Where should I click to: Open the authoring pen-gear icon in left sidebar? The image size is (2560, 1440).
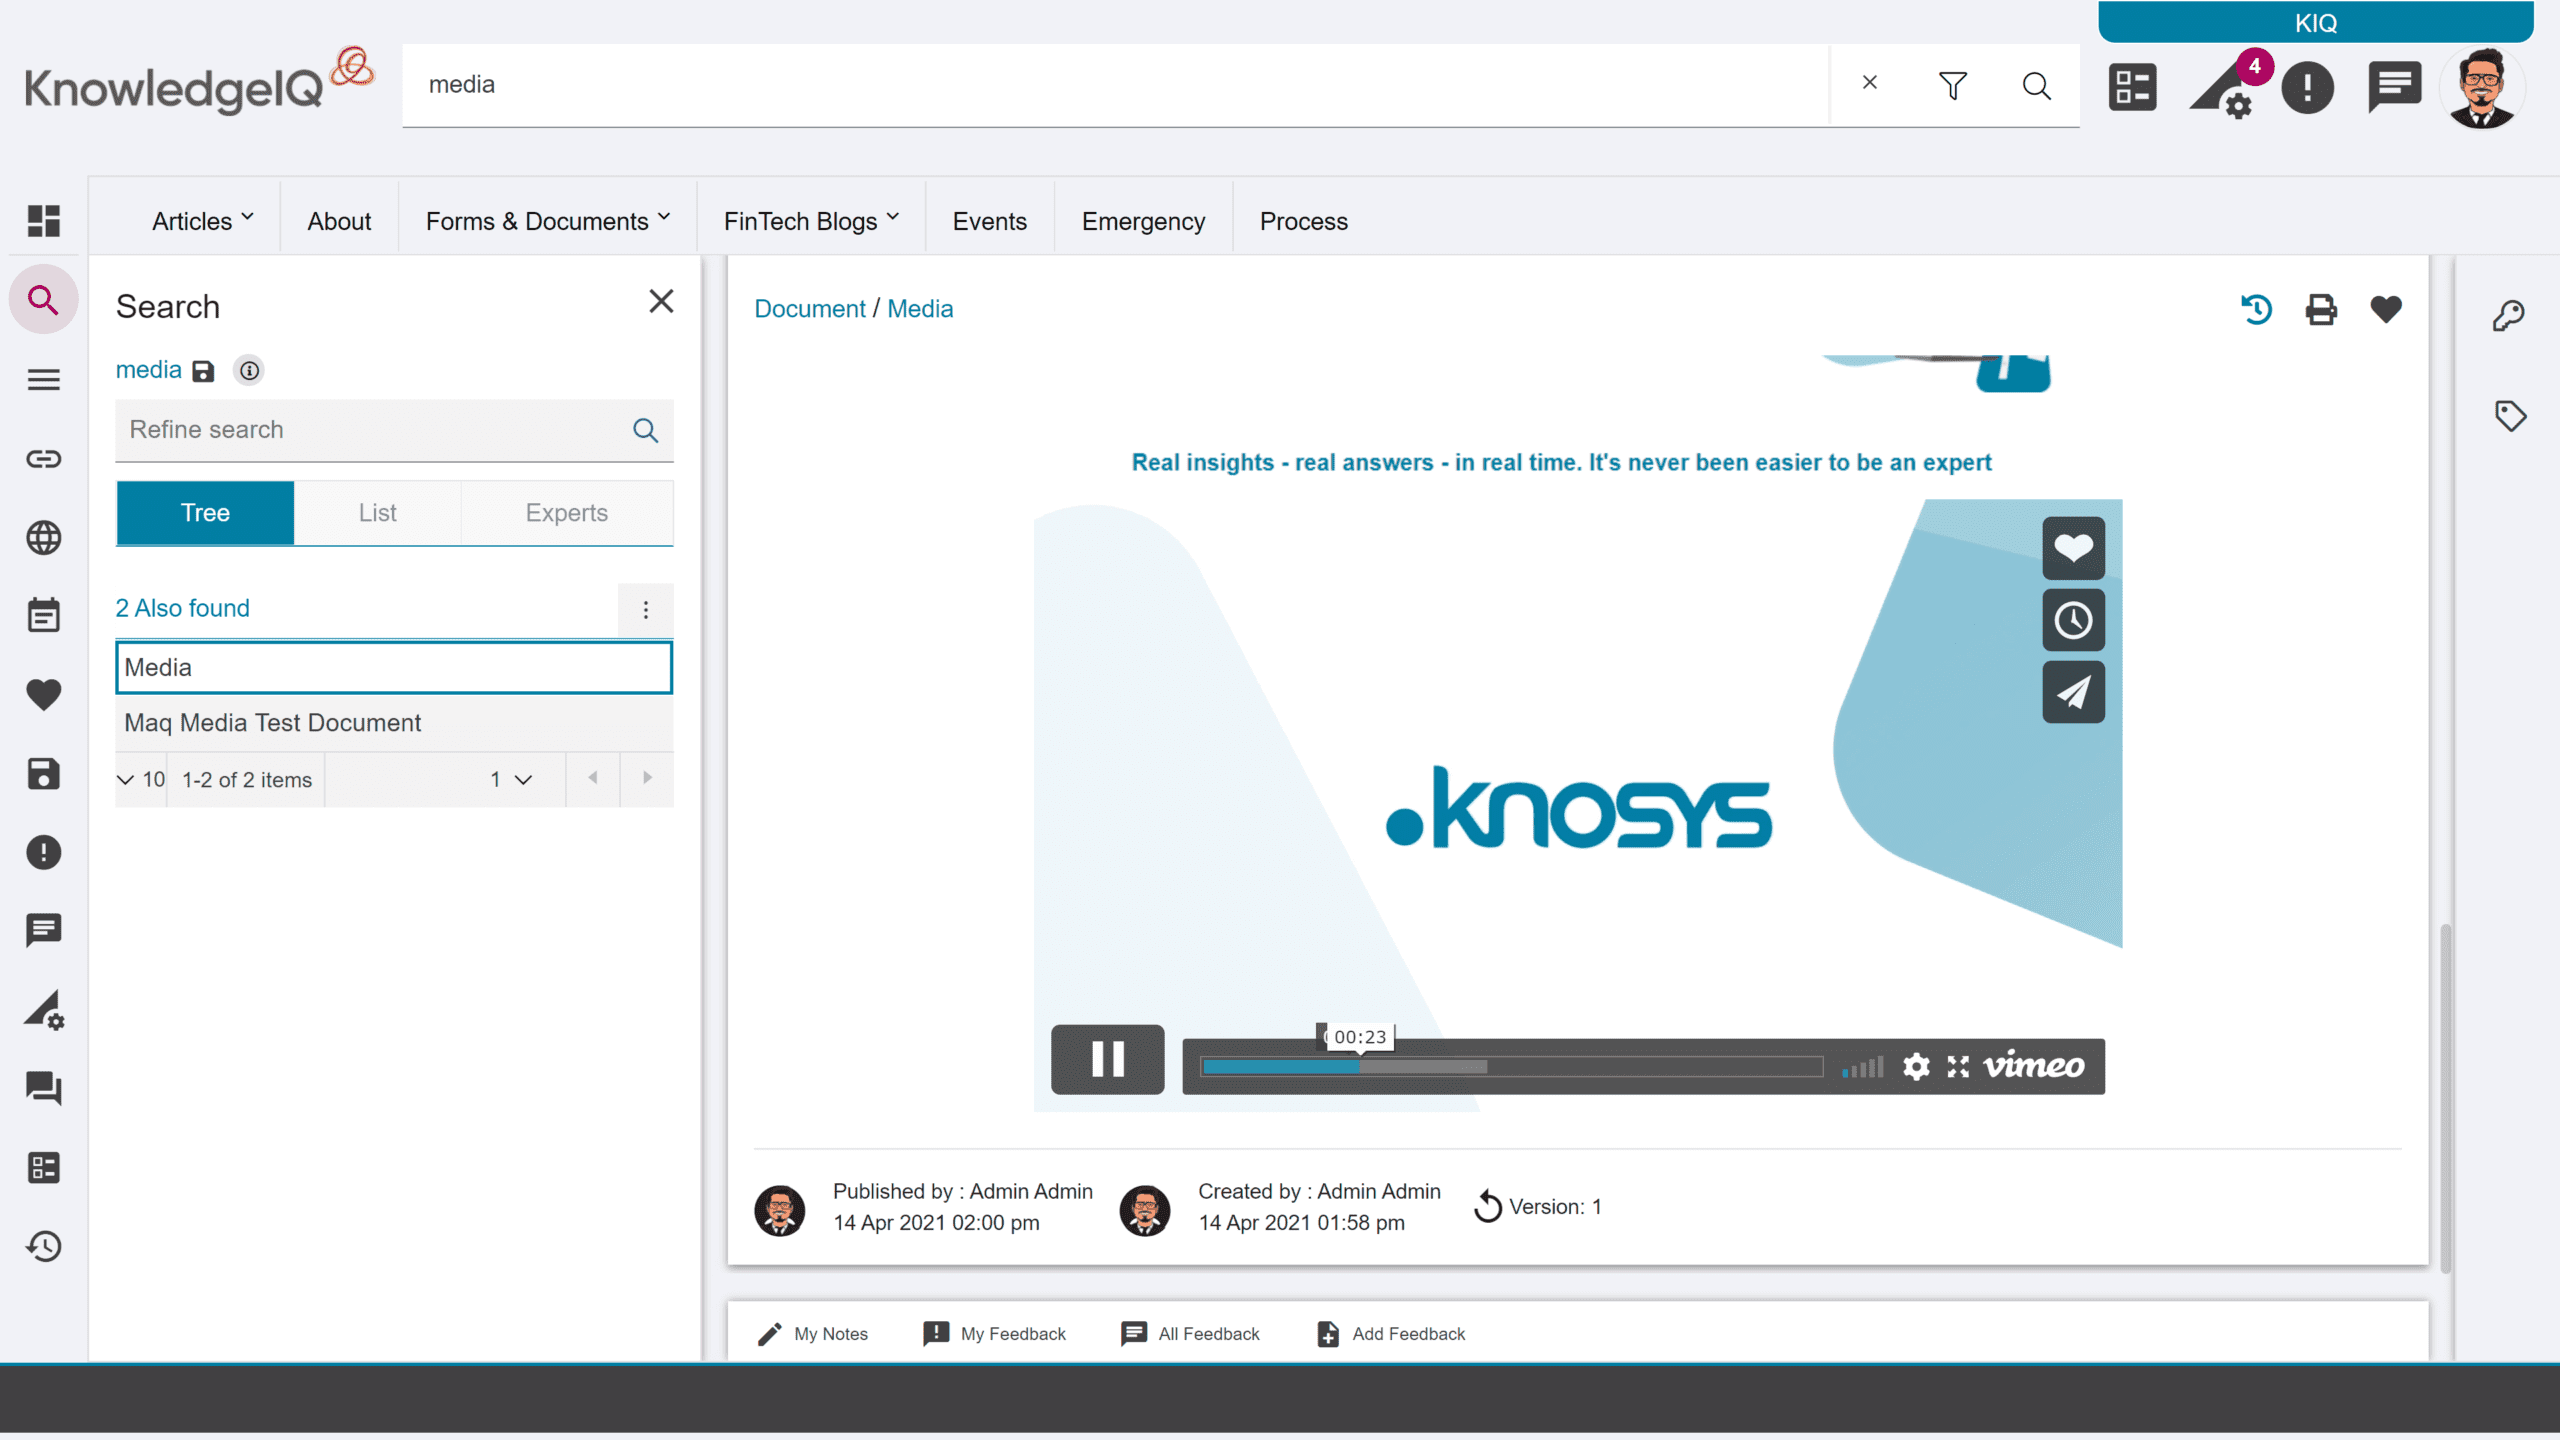[x=43, y=1010]
